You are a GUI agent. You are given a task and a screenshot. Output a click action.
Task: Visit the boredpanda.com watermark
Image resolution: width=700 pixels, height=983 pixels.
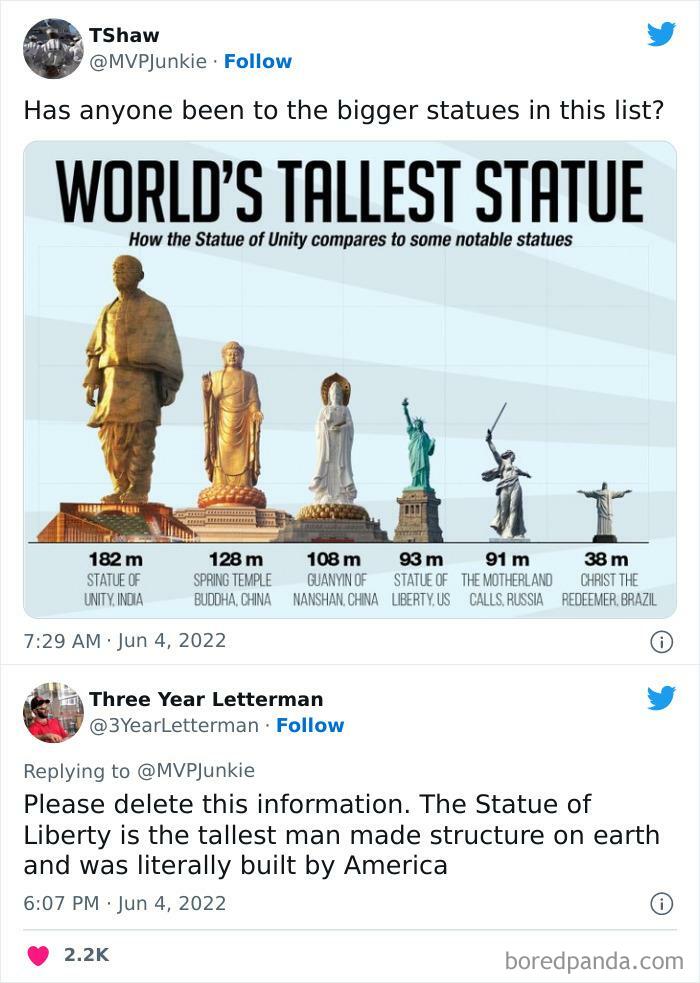(x=593, y=960)
